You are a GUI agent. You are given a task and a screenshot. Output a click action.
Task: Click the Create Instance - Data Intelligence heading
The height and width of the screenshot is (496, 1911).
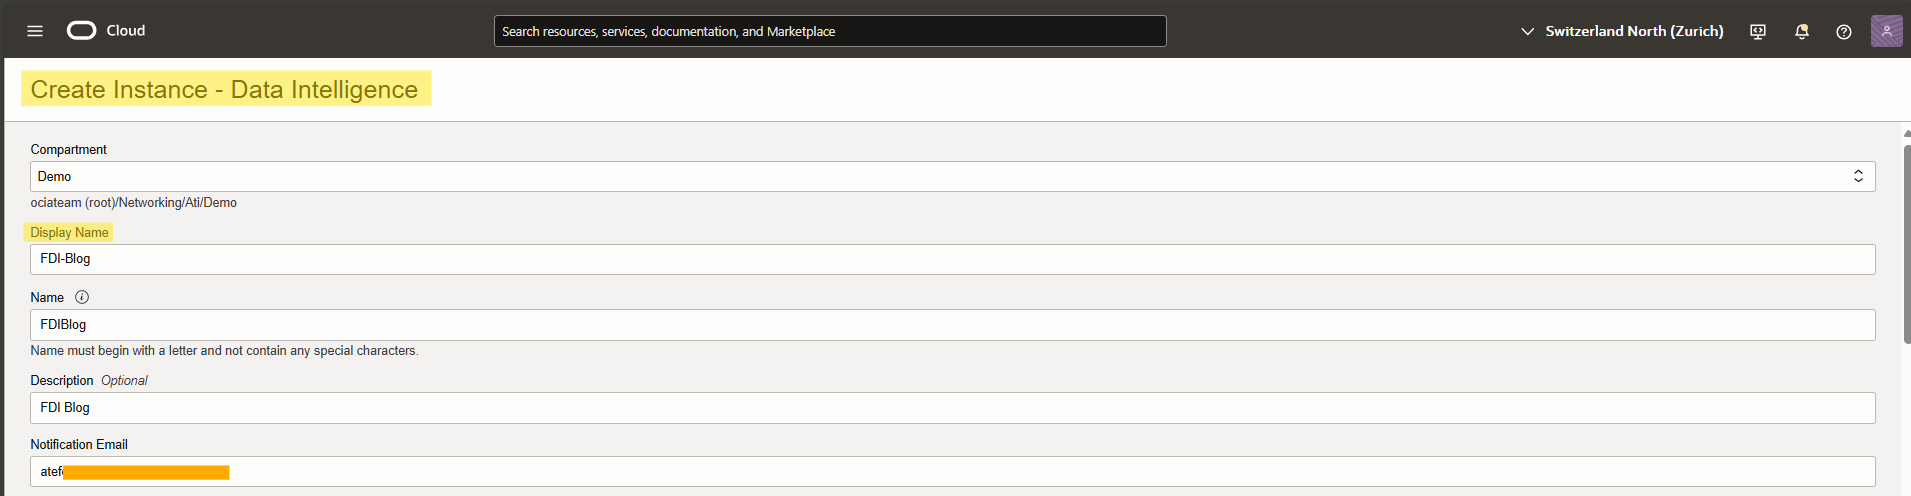coord(225,89)
